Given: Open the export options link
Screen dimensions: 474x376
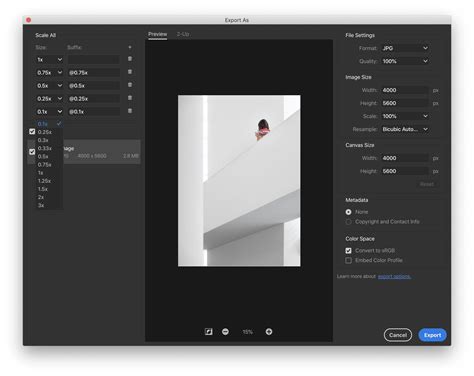Looking at the screenshot, I should point(394,276).
